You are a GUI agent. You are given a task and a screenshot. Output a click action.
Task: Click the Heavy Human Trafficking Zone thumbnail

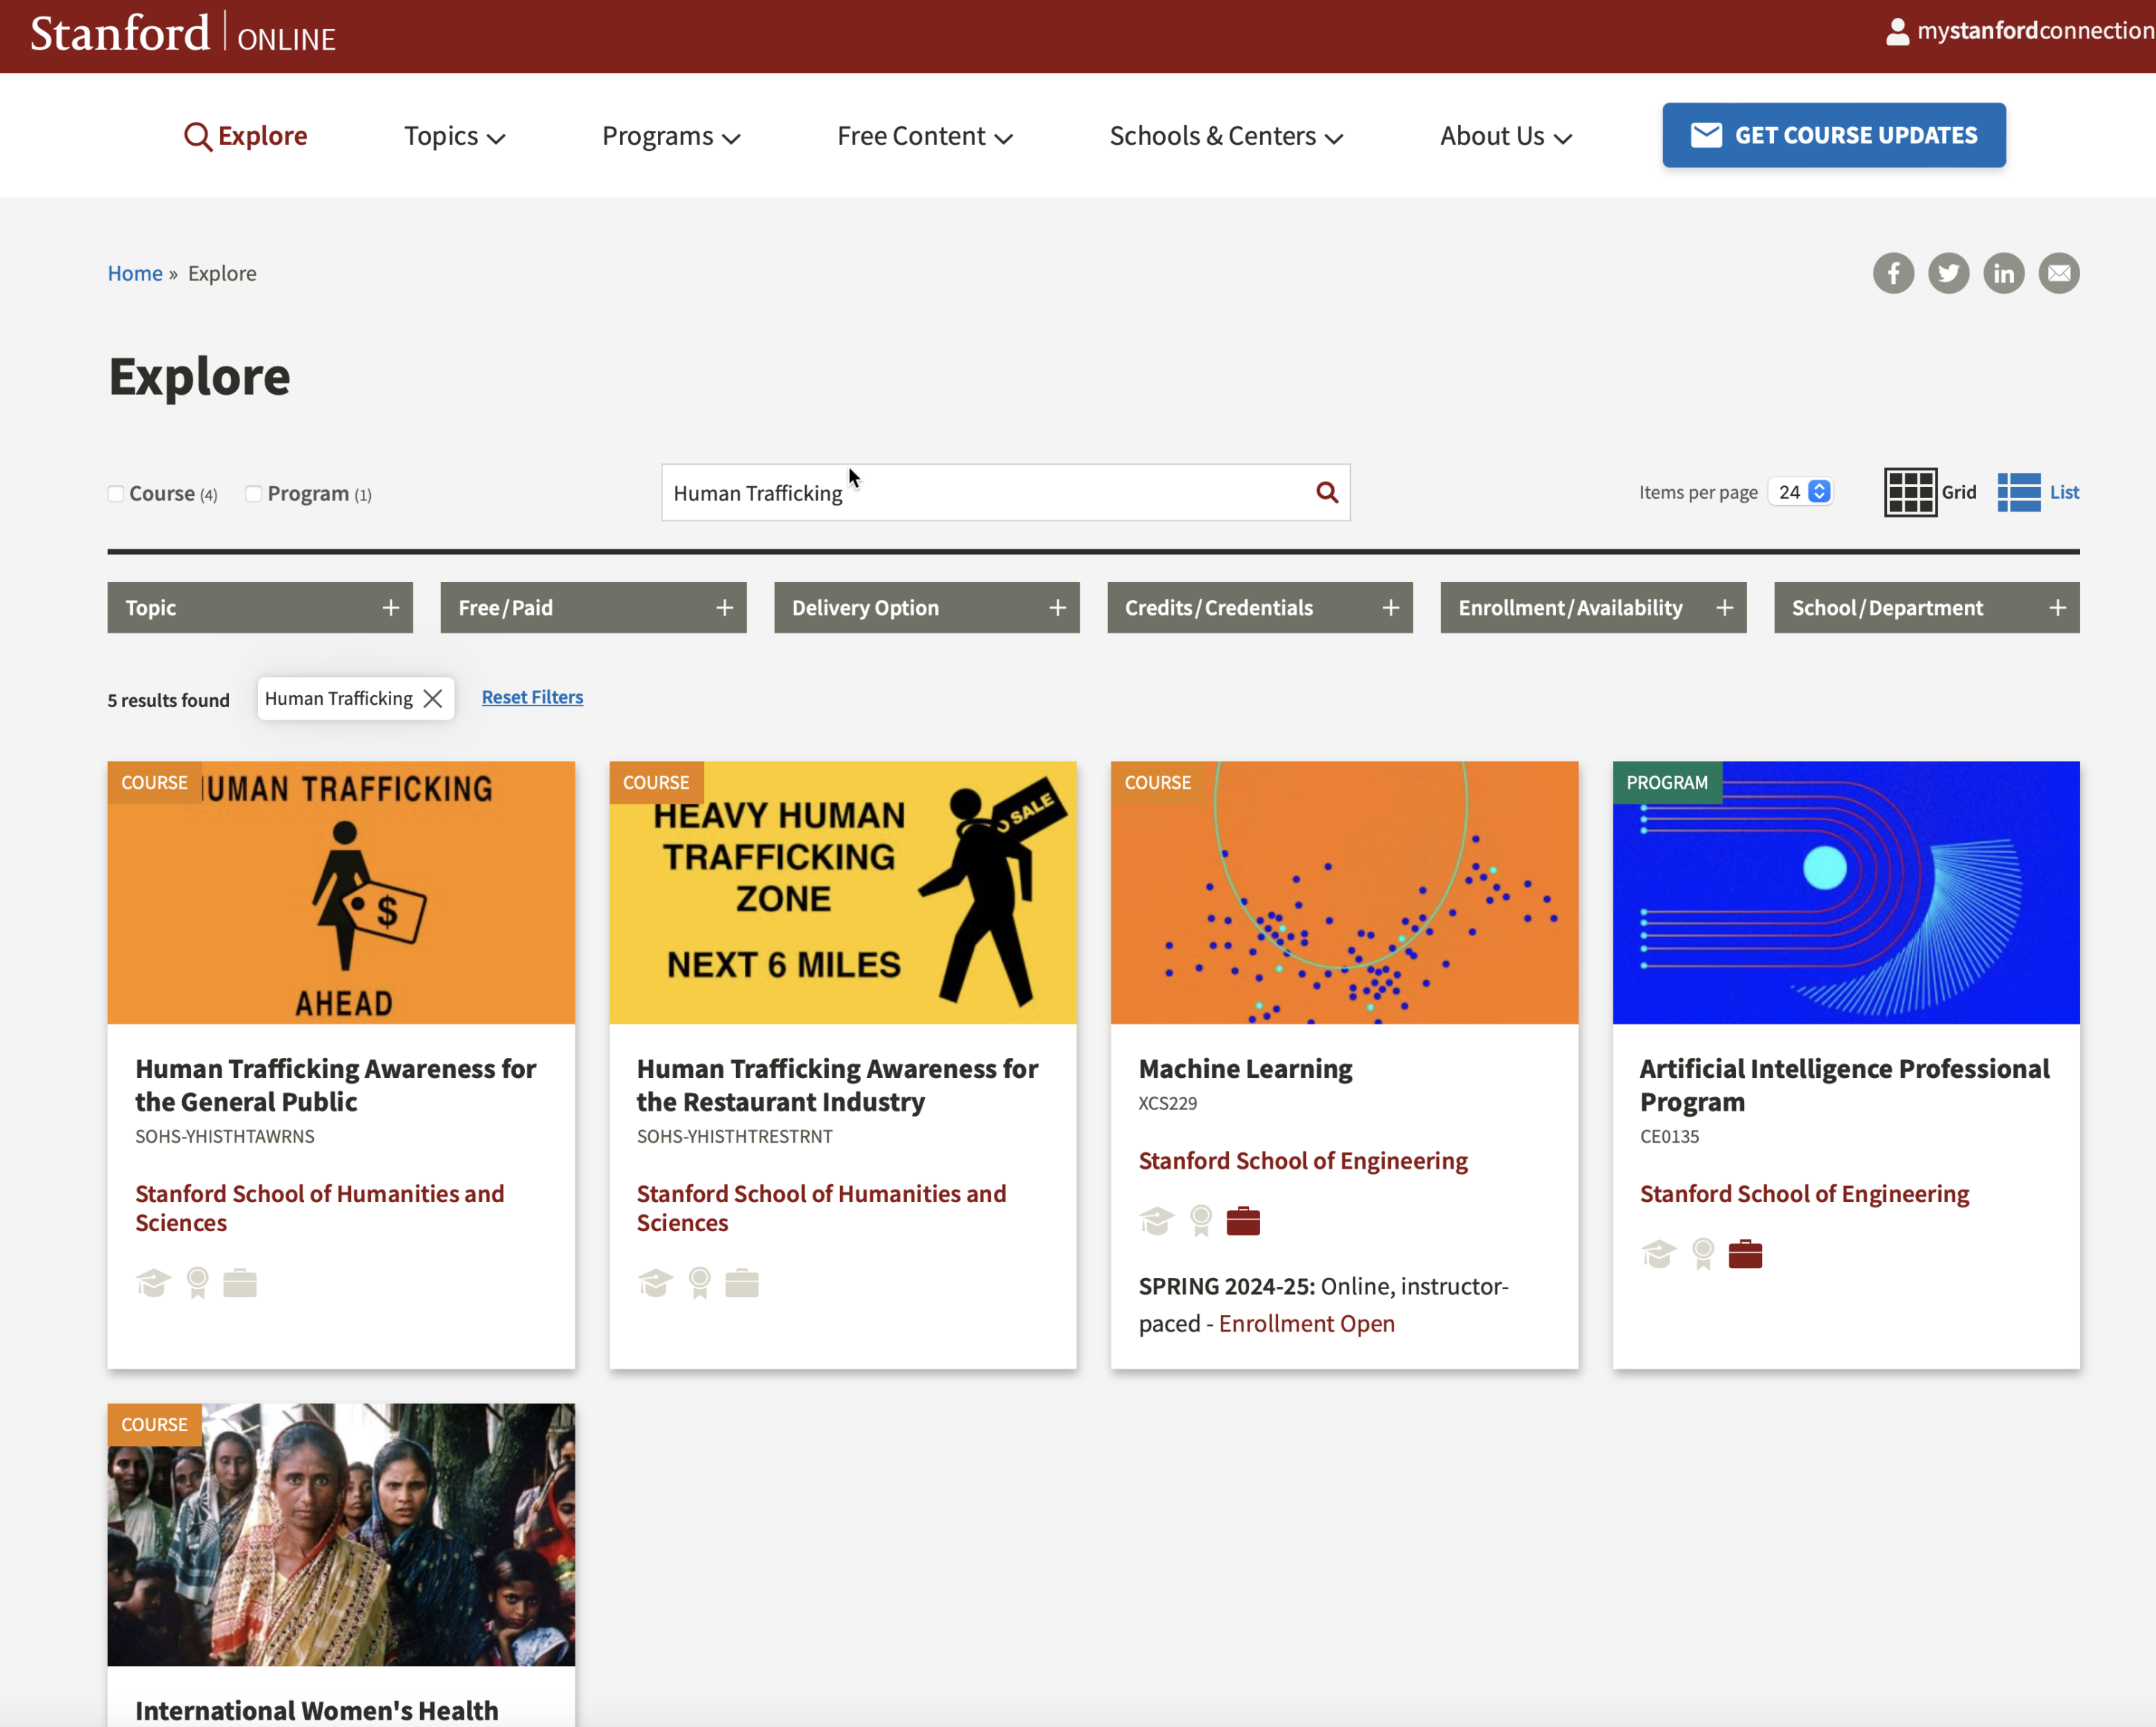point(843,893)
